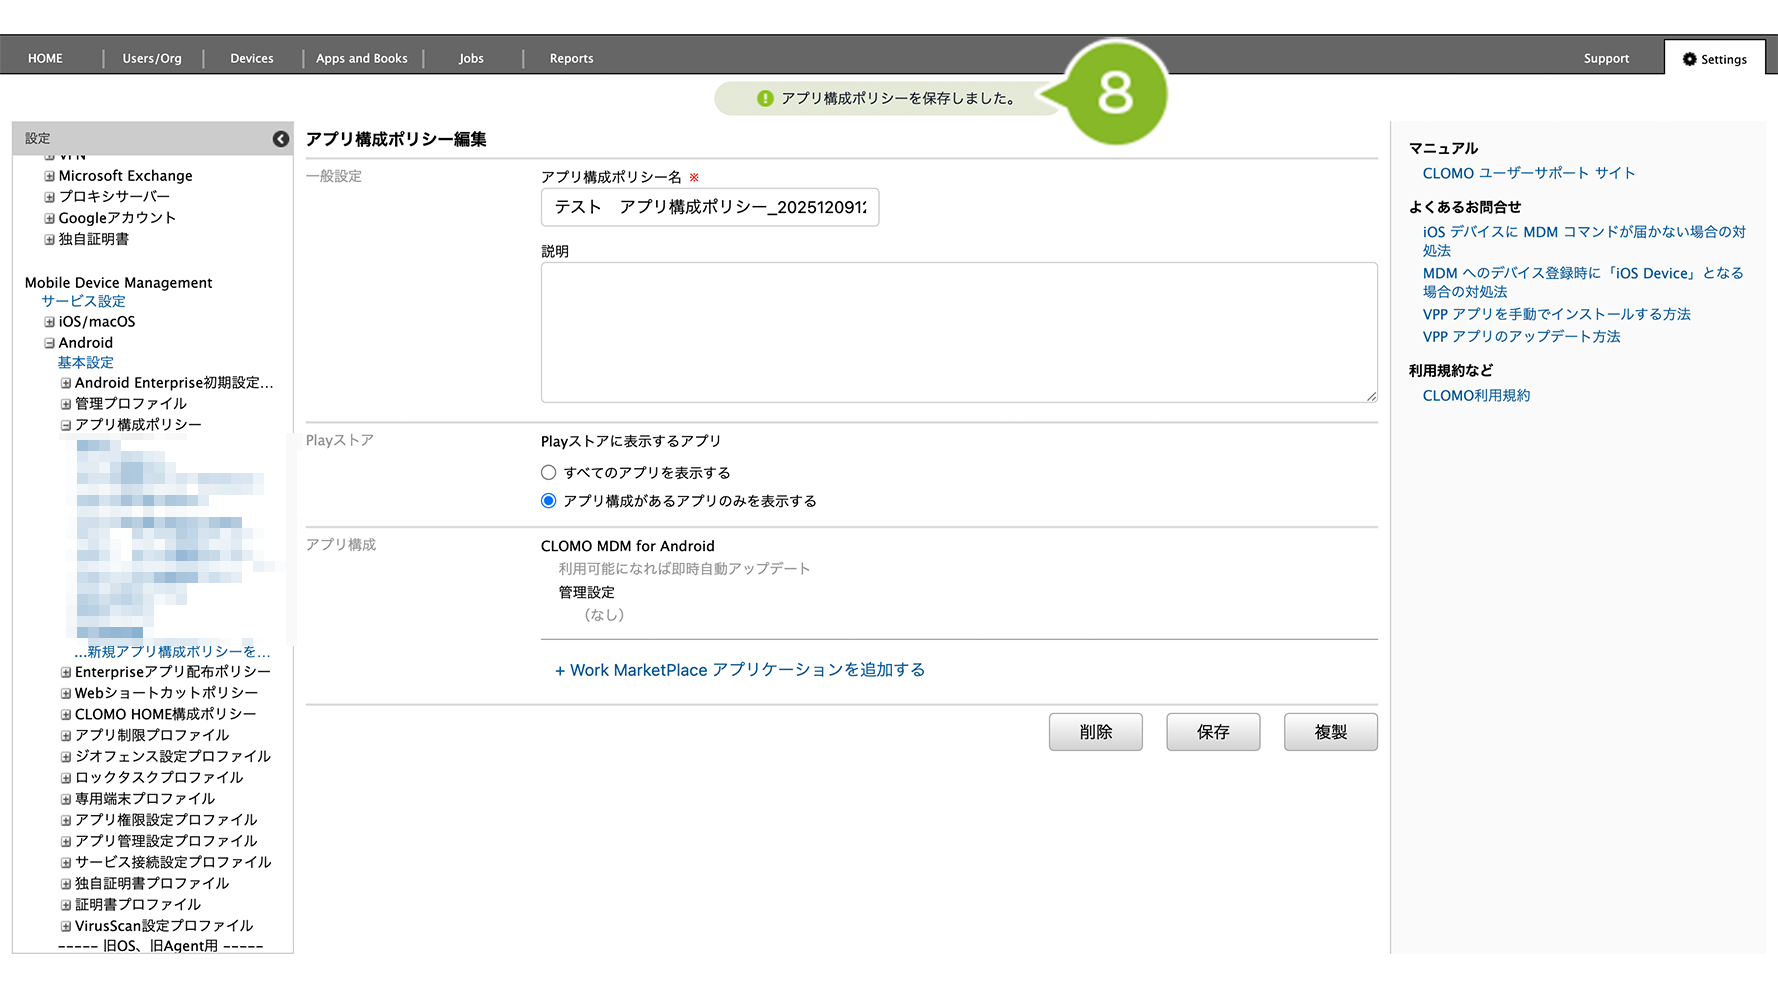Expand the Microsoft Exchange tree node
1778x1000 pixels.
tap(49, 176)
